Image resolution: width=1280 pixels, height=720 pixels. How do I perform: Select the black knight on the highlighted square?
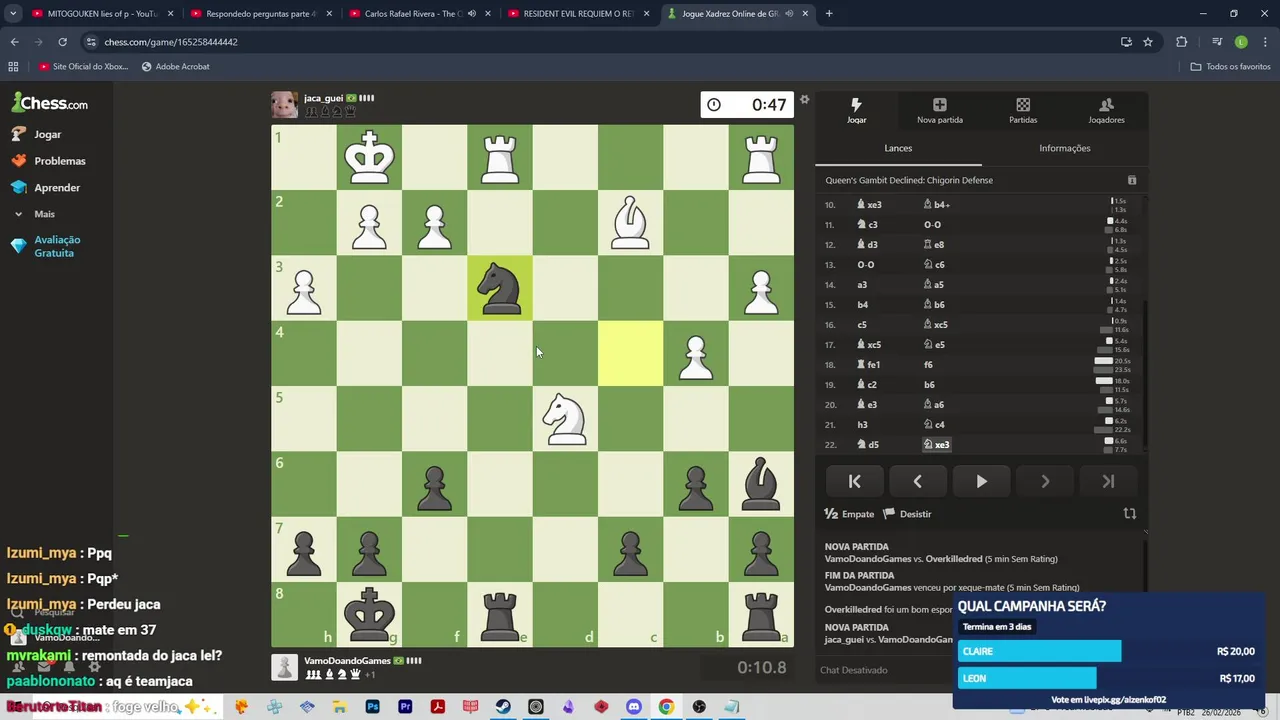coord(499,288)
